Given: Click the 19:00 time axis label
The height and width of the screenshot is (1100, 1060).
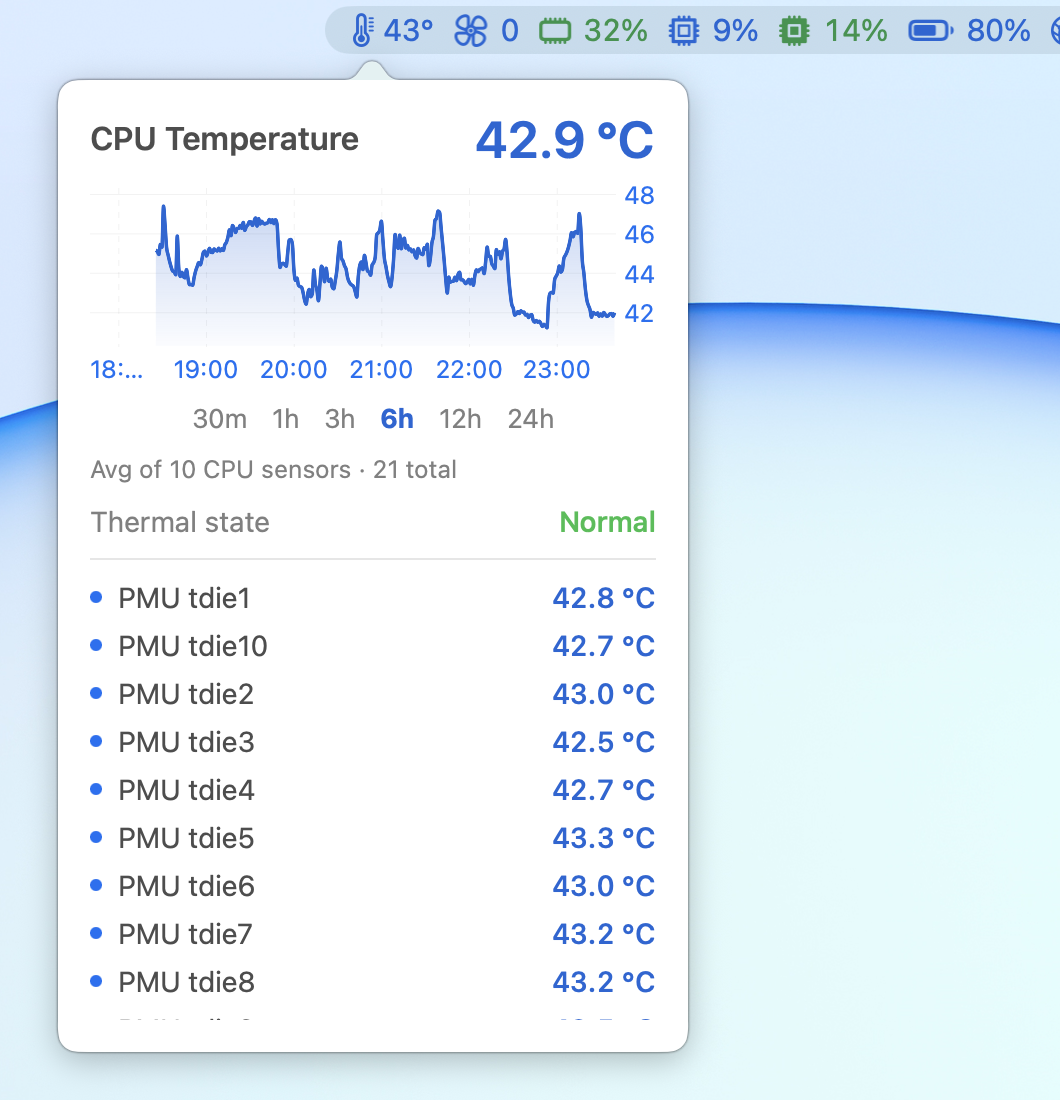Looking at the screenshot, I should tap(206, 369).
